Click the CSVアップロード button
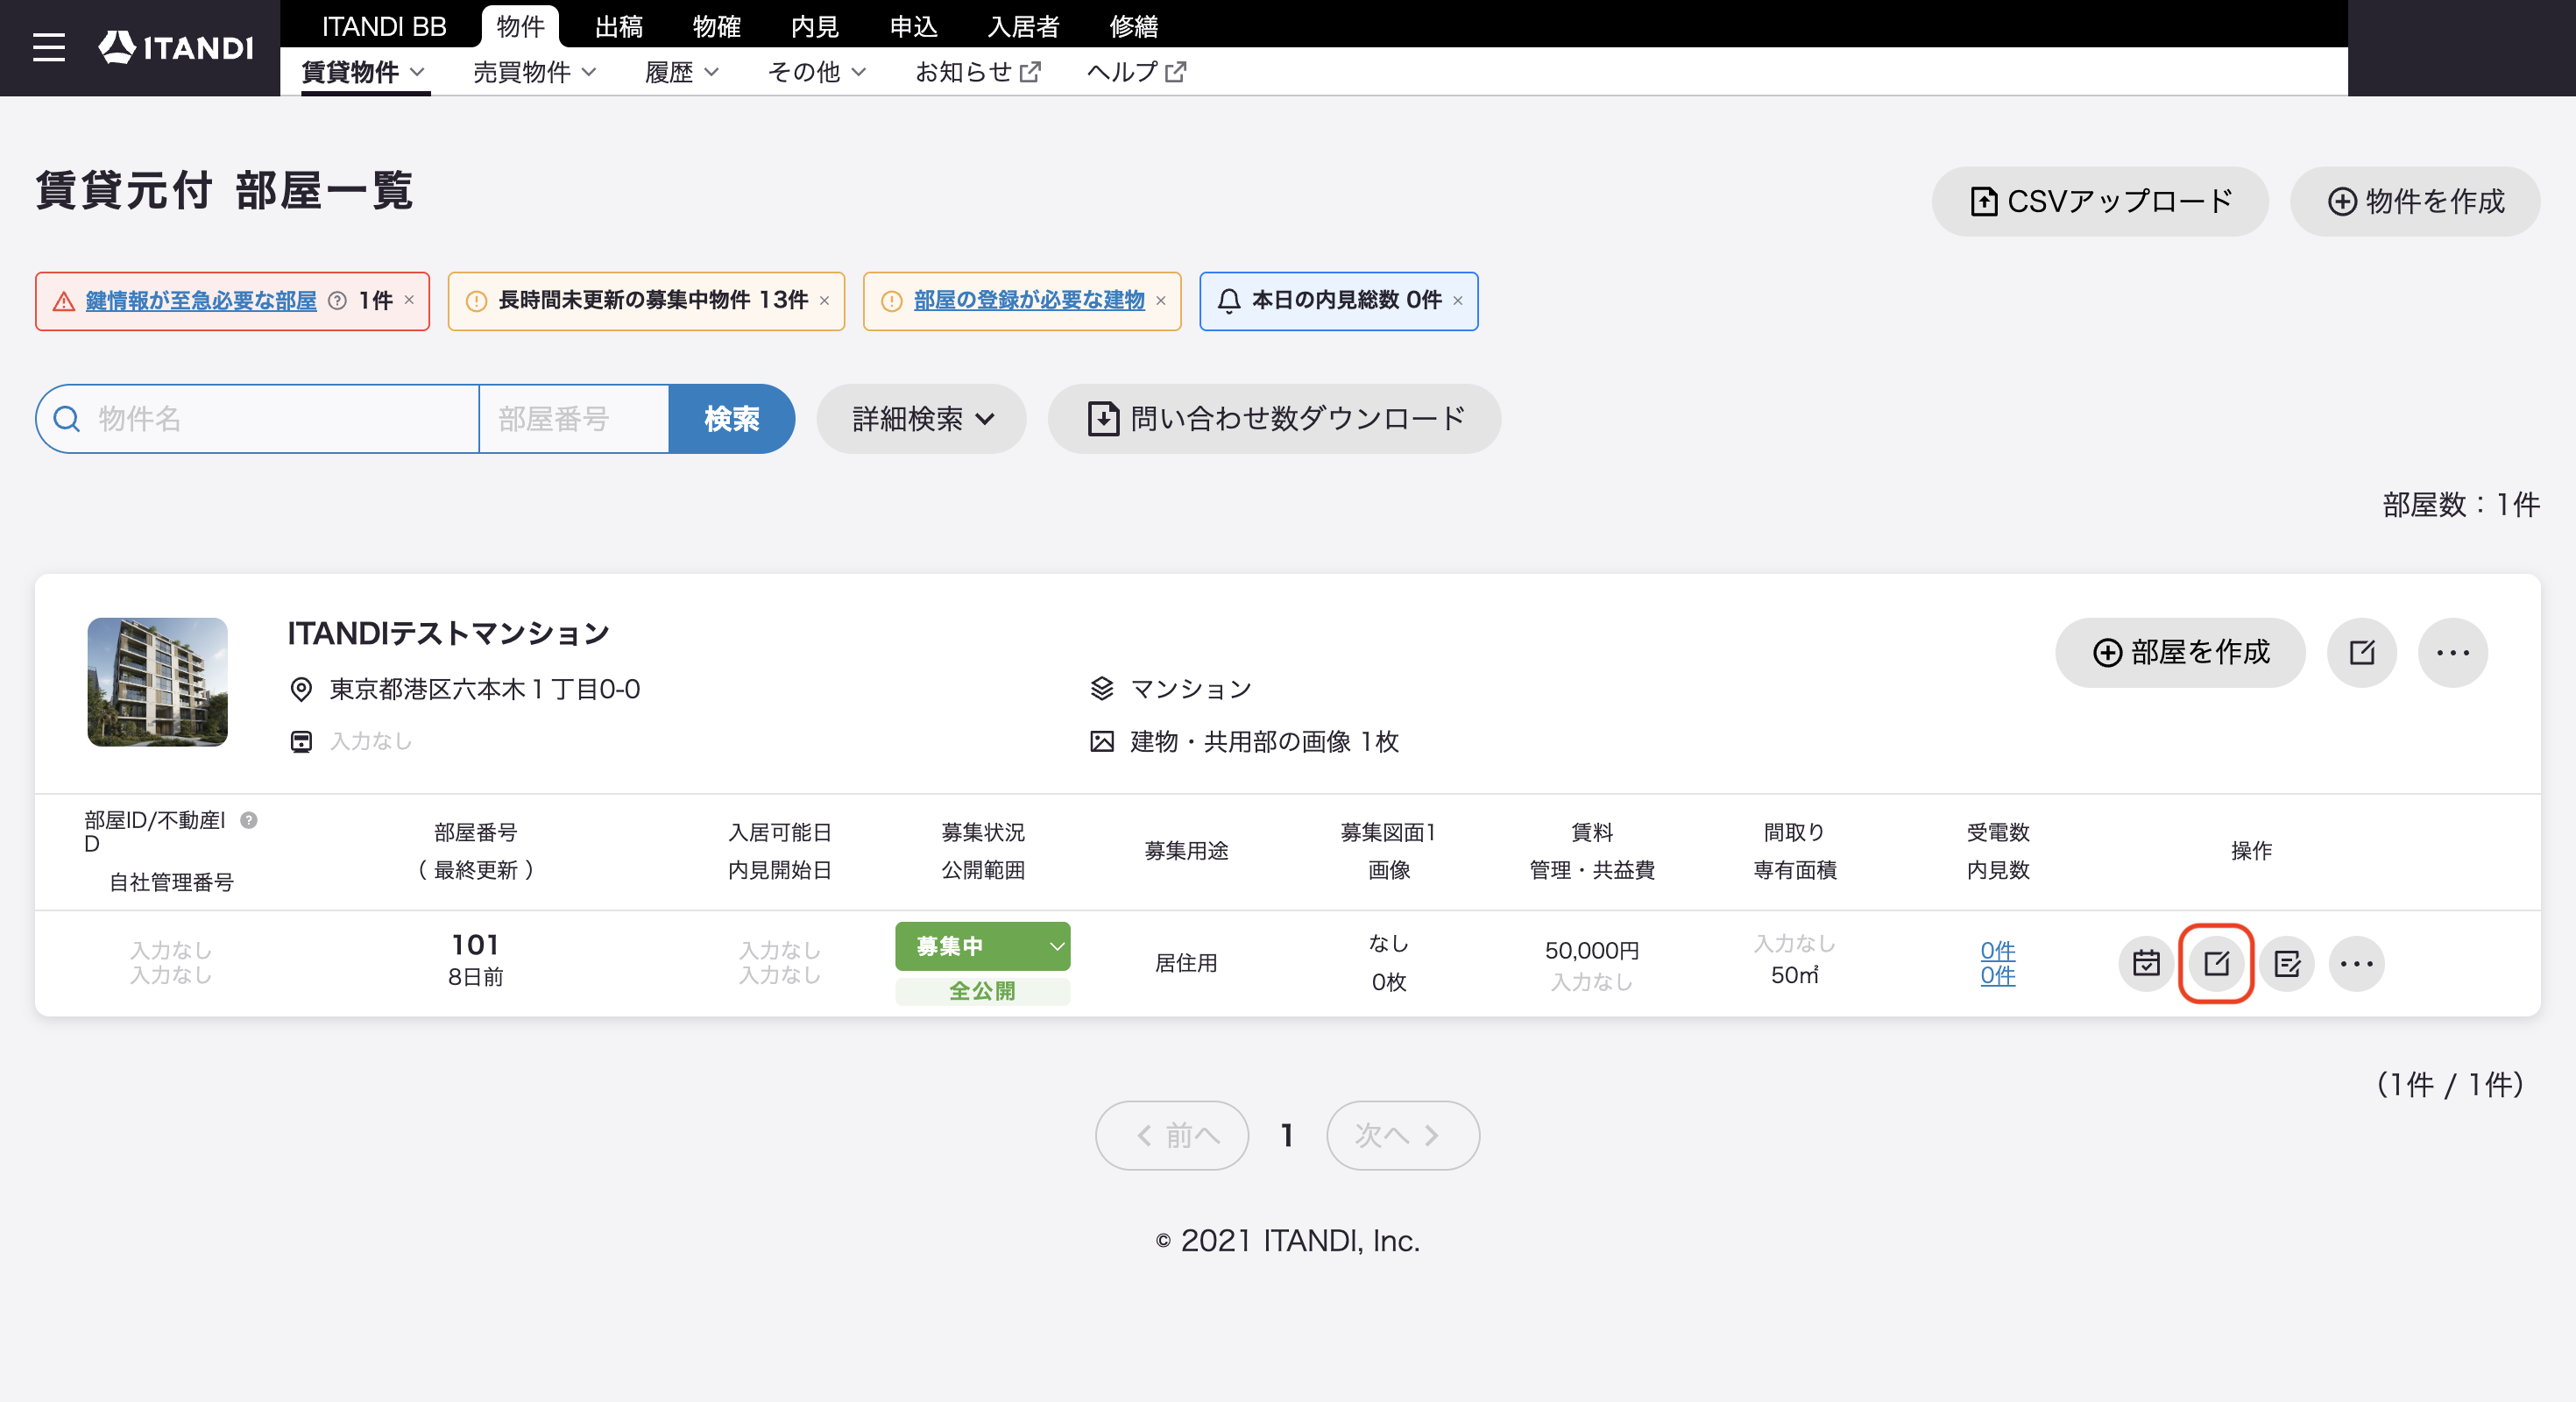 click(2100, 201)
